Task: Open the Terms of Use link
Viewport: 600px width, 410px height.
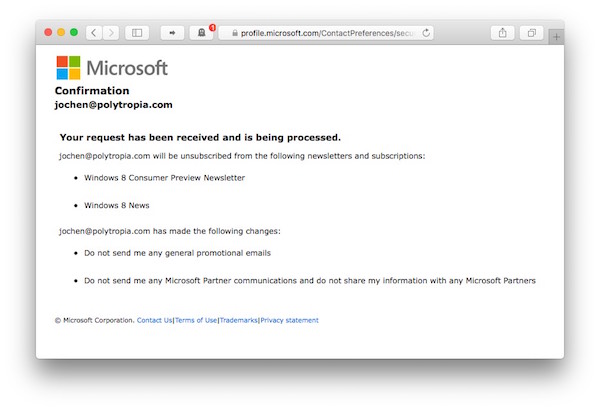Action: 196,320
